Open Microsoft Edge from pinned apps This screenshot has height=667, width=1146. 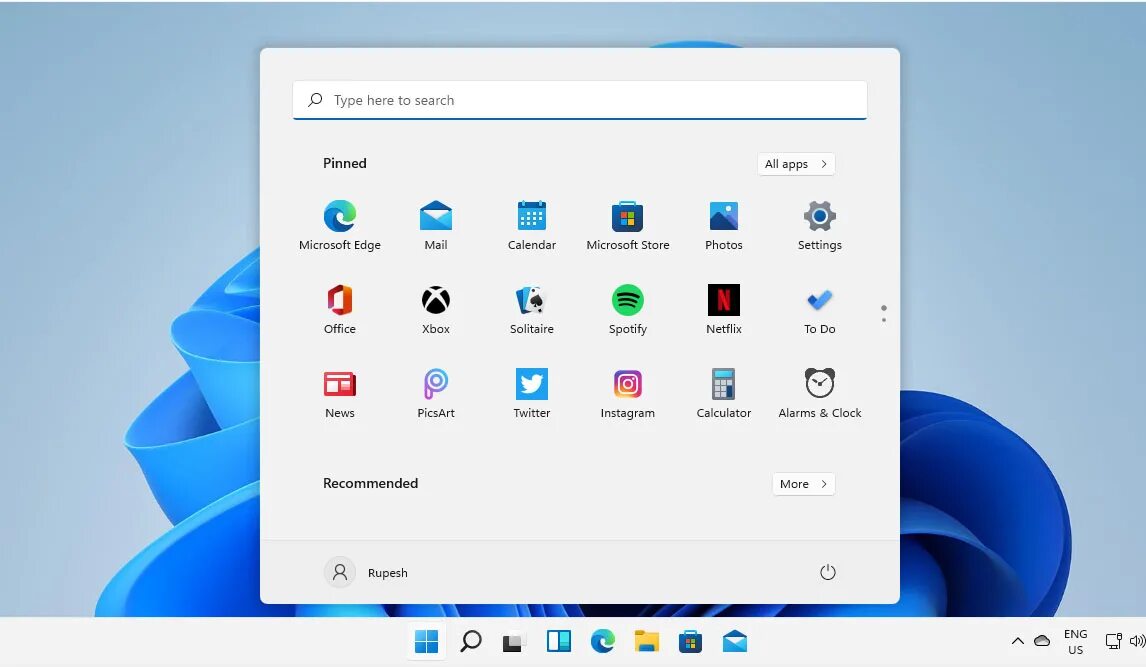pos(340,225)
